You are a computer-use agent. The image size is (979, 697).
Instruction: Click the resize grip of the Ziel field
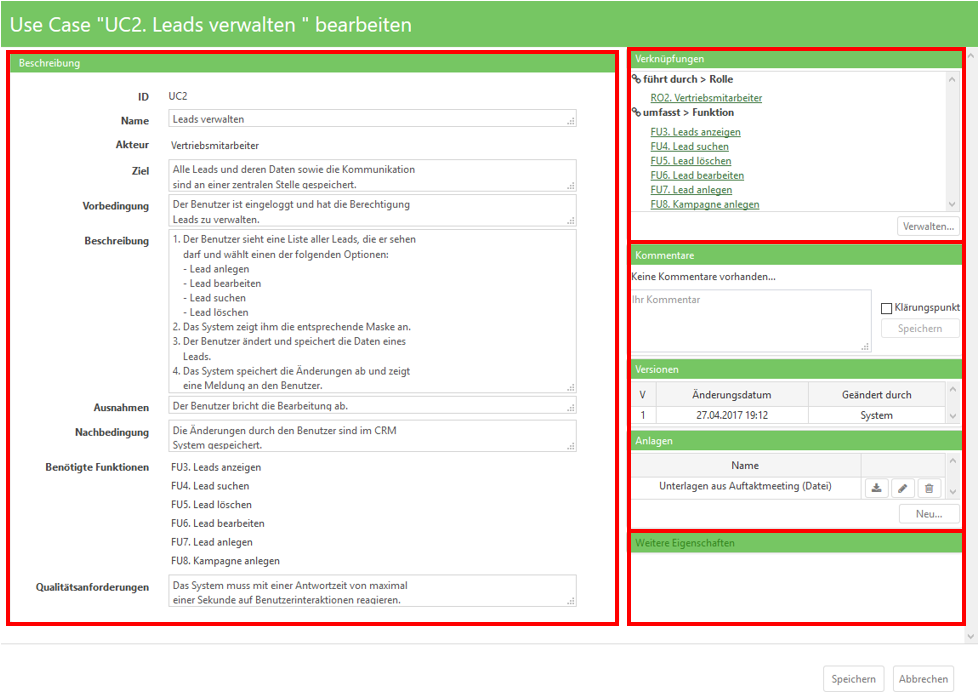(570, 185)
